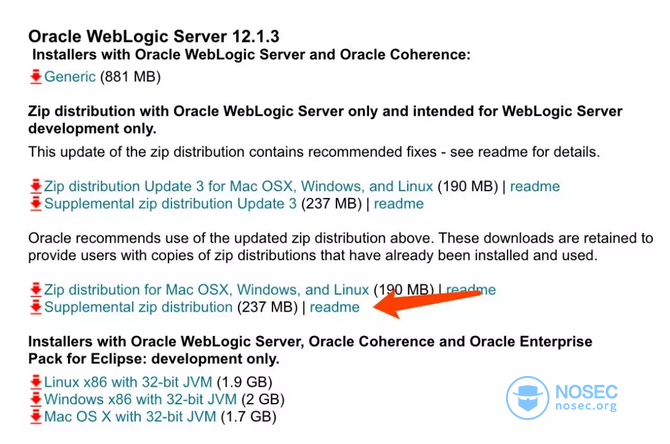Image resolution: width=670 pixels, height=444 pixels.
Task: Click download icon for Zip distribution Update 3
Action: [36, 187]
